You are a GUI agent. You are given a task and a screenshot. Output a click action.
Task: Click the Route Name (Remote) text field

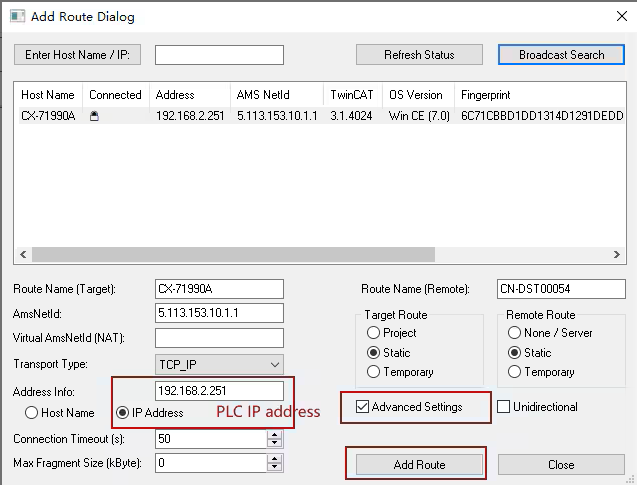(560, 289)
